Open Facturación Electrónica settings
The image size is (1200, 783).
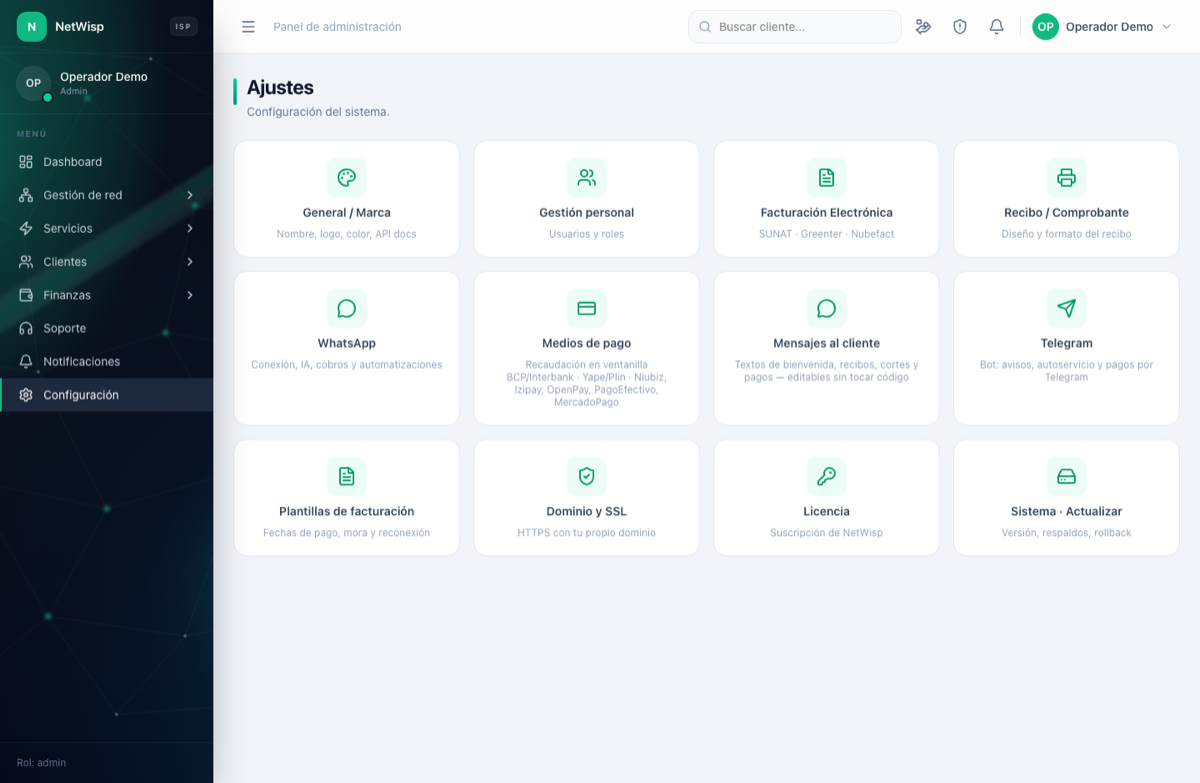coord(827,198)
